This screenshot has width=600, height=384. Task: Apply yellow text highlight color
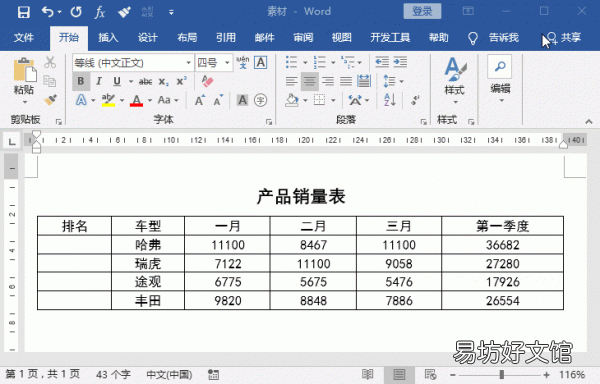[108, 101]
